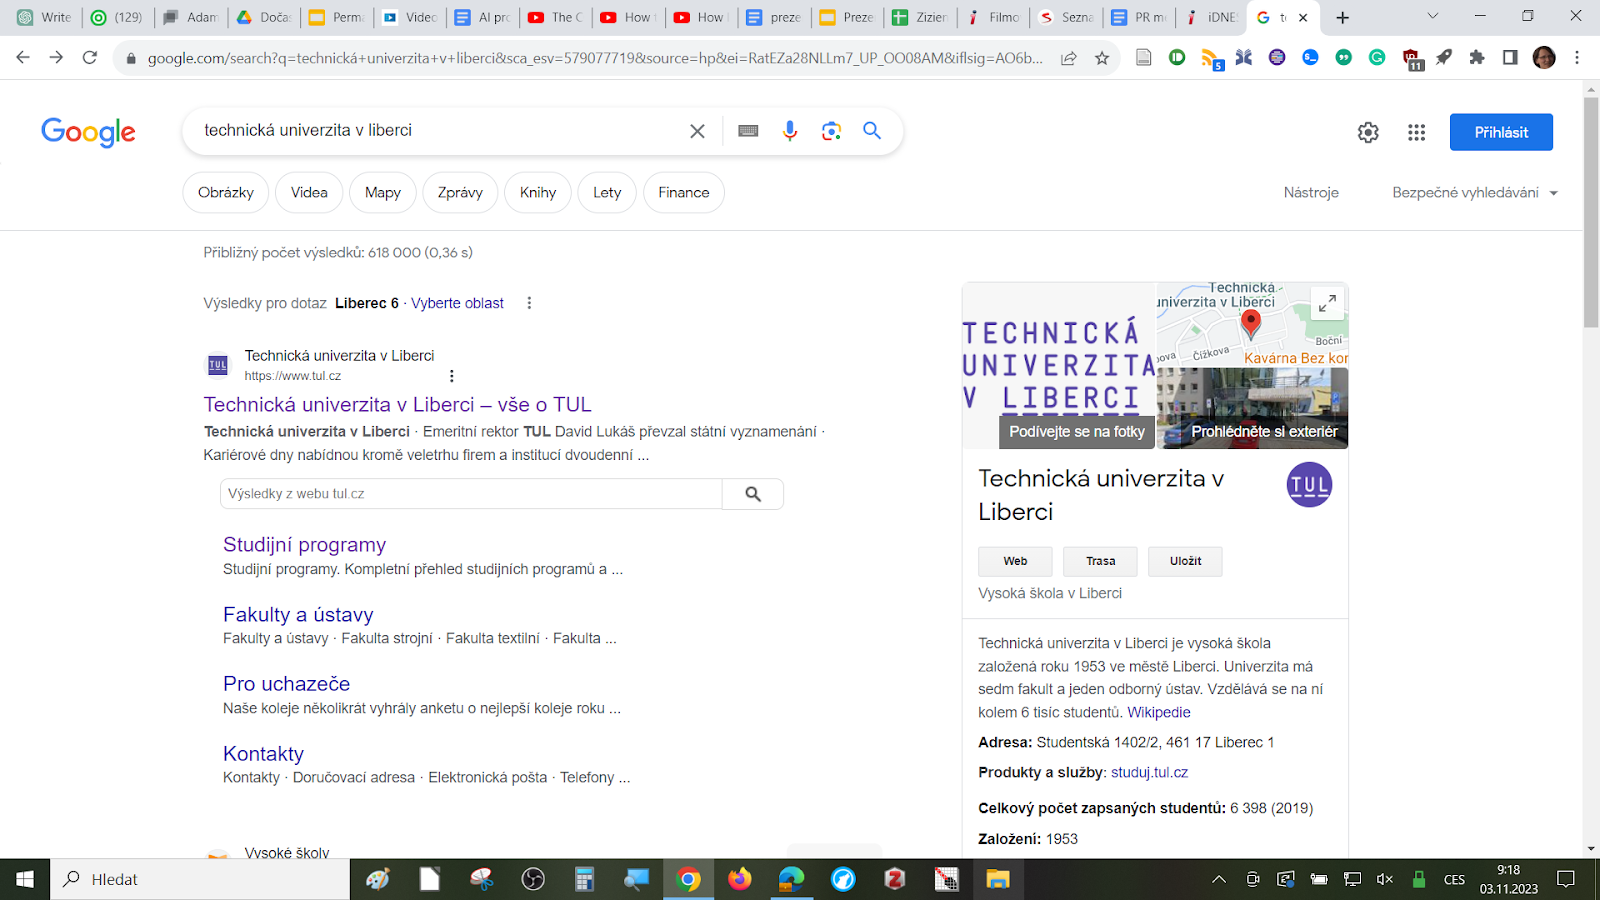Open the Prohlédněte si exteriér thumbnail
The height and width of the screenshot is (900, 1600).
pos(1253,408)
